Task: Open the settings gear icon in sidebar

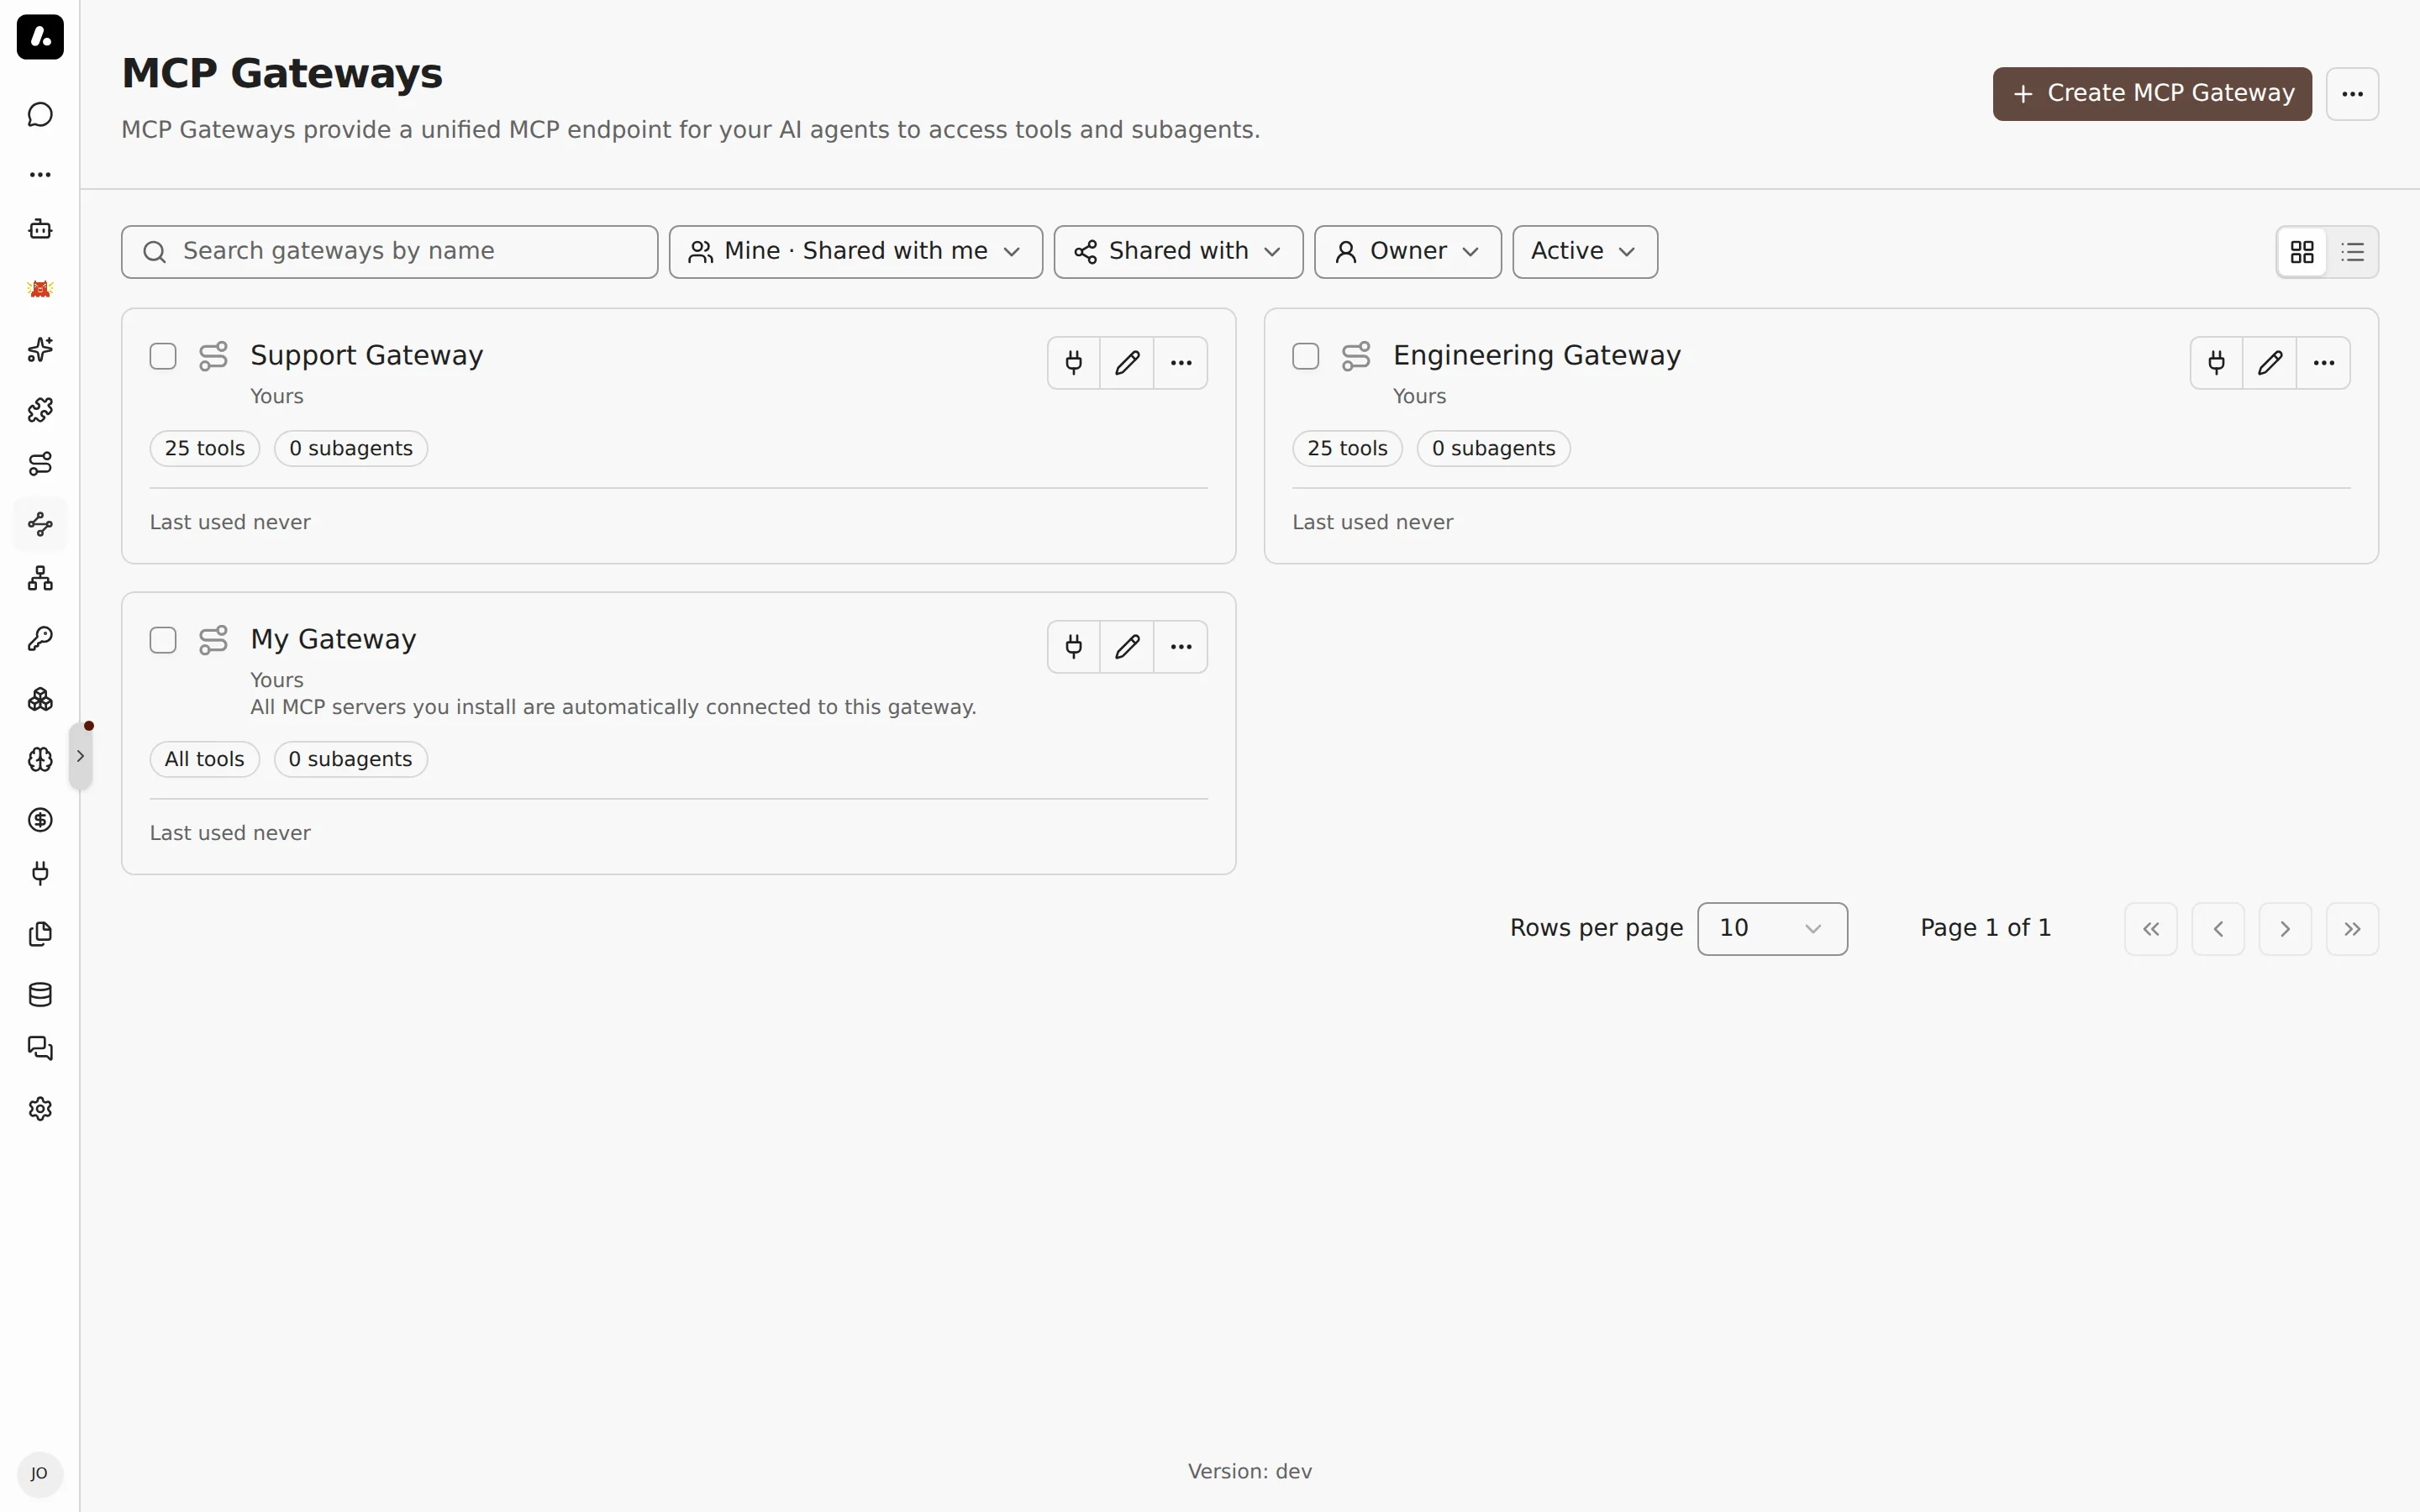Action: point(40,1109)
